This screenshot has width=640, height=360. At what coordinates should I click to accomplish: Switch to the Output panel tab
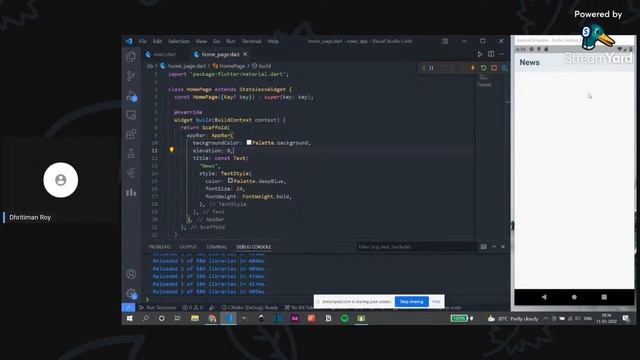click(x=188, y=247)
